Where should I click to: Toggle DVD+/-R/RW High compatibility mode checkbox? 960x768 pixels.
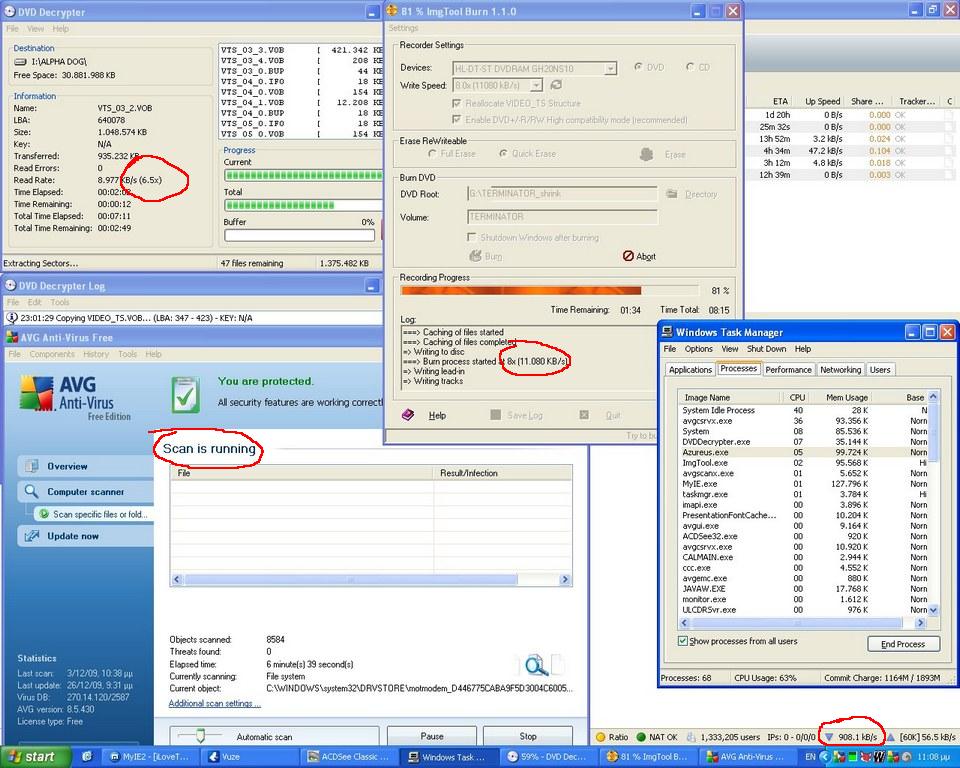coord(456,119)
